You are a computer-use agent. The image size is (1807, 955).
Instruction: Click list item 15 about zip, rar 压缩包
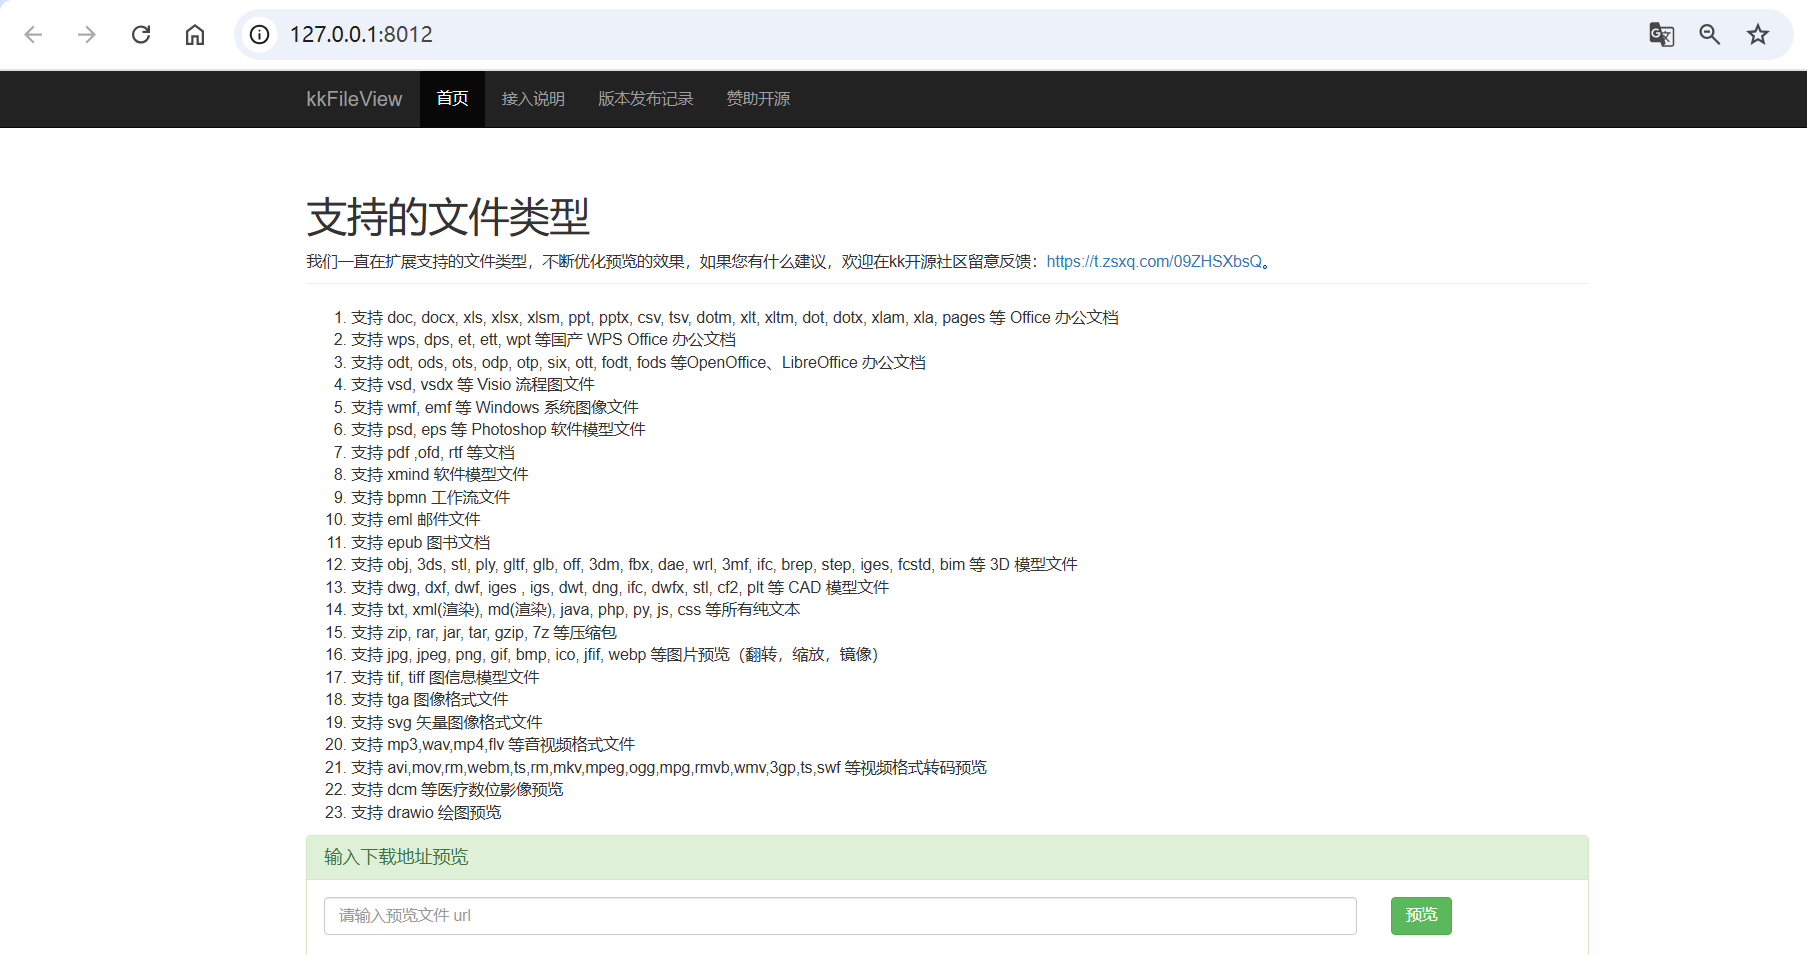point(484,633)
